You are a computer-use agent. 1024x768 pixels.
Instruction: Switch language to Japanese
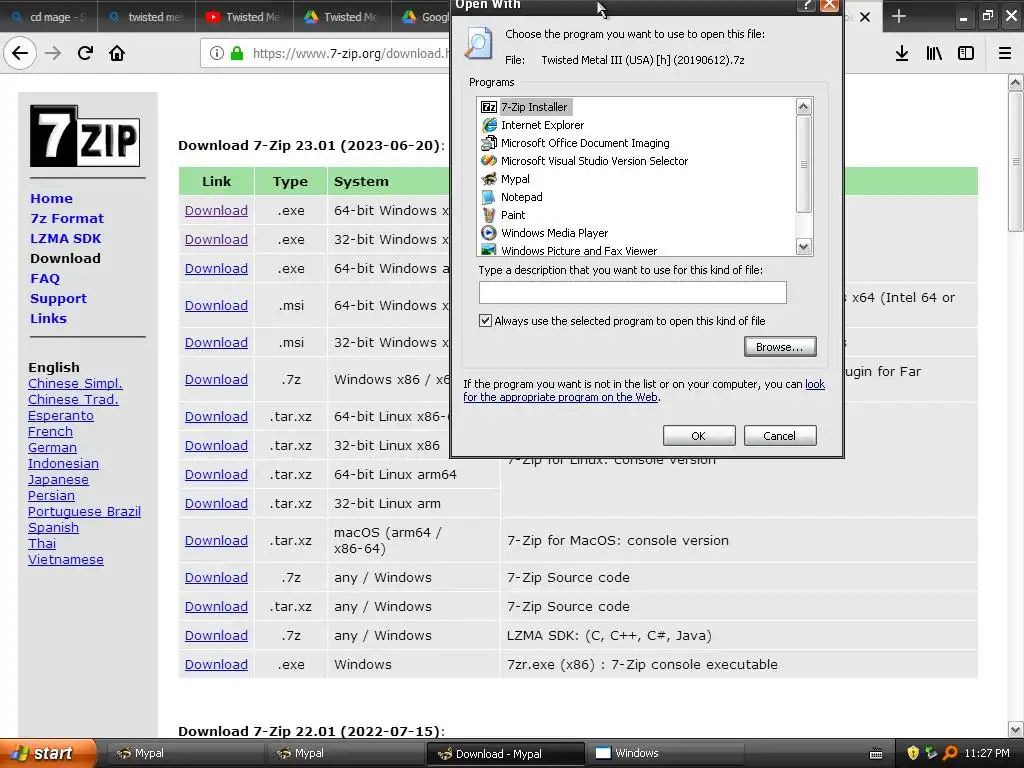click(x=58, y=479)
